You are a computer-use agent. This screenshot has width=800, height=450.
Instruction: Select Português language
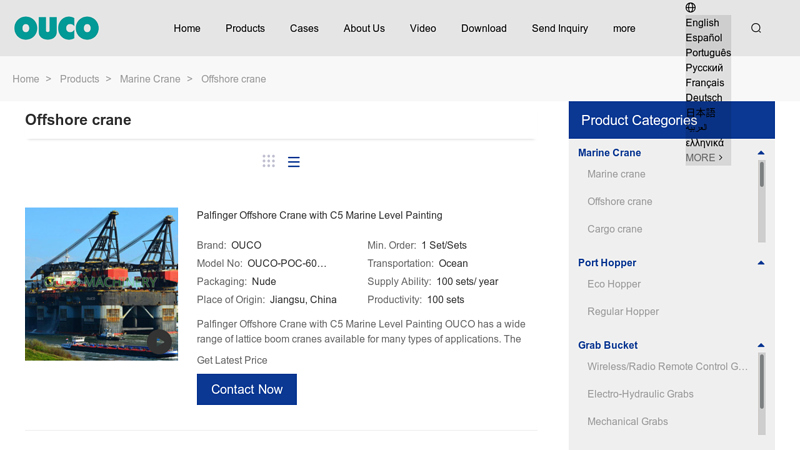pos(708,53)
